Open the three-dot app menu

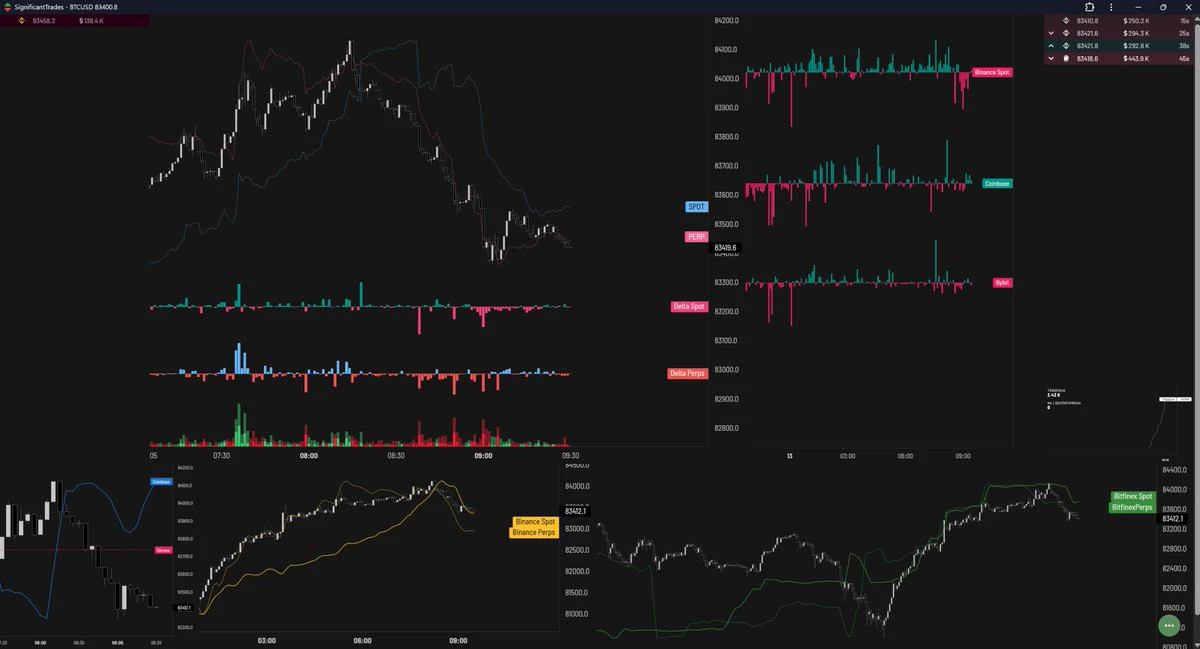point(1111,7)
